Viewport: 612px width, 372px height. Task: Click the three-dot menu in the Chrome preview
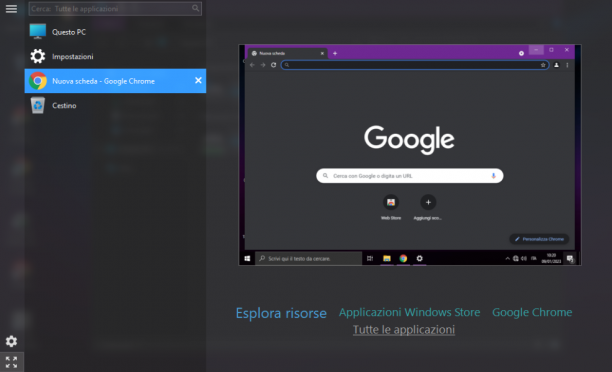[567, 65]
